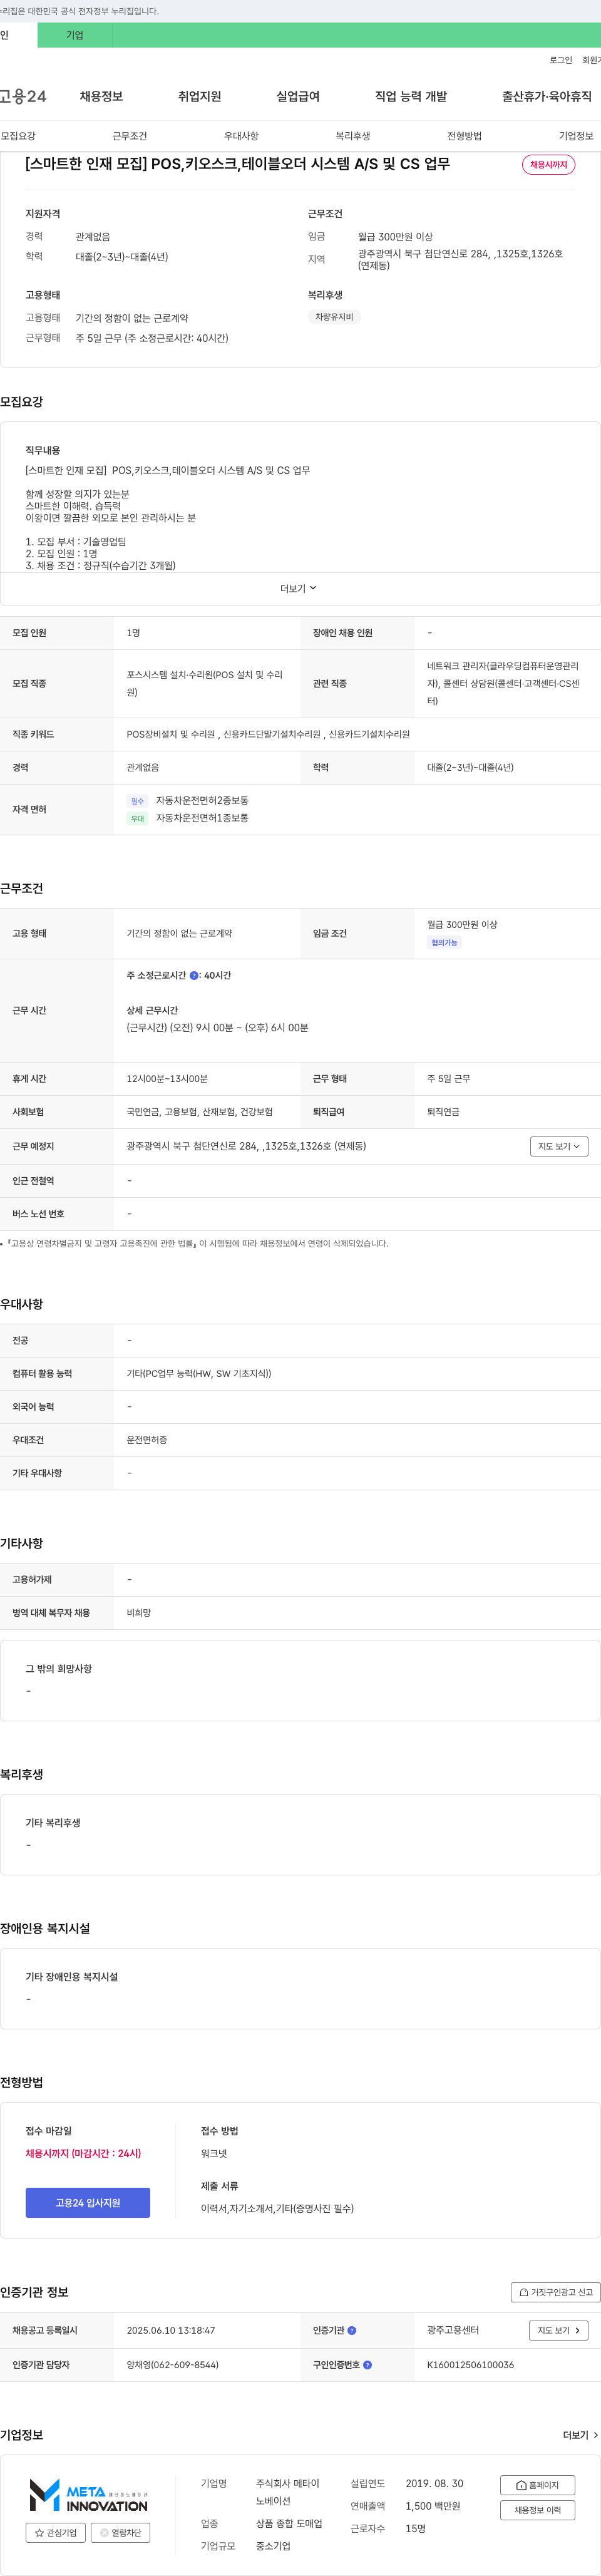Screen dimensions: 601x2576
Task: Open 지도 보기 for 광주고용센터
Action: click(x=558, y=2330)
